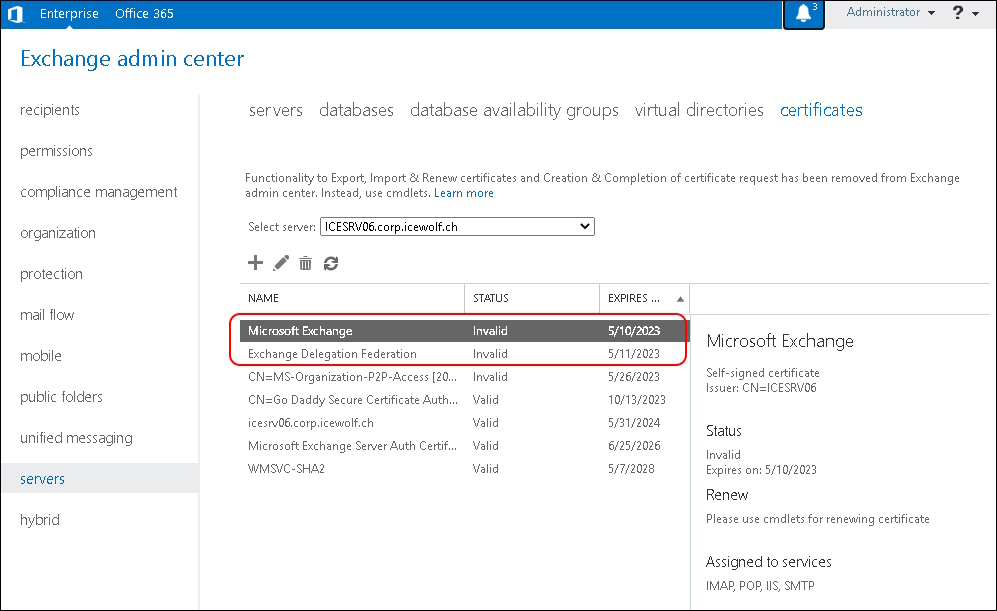Click the Renew heading in details pane

(727, 495)
